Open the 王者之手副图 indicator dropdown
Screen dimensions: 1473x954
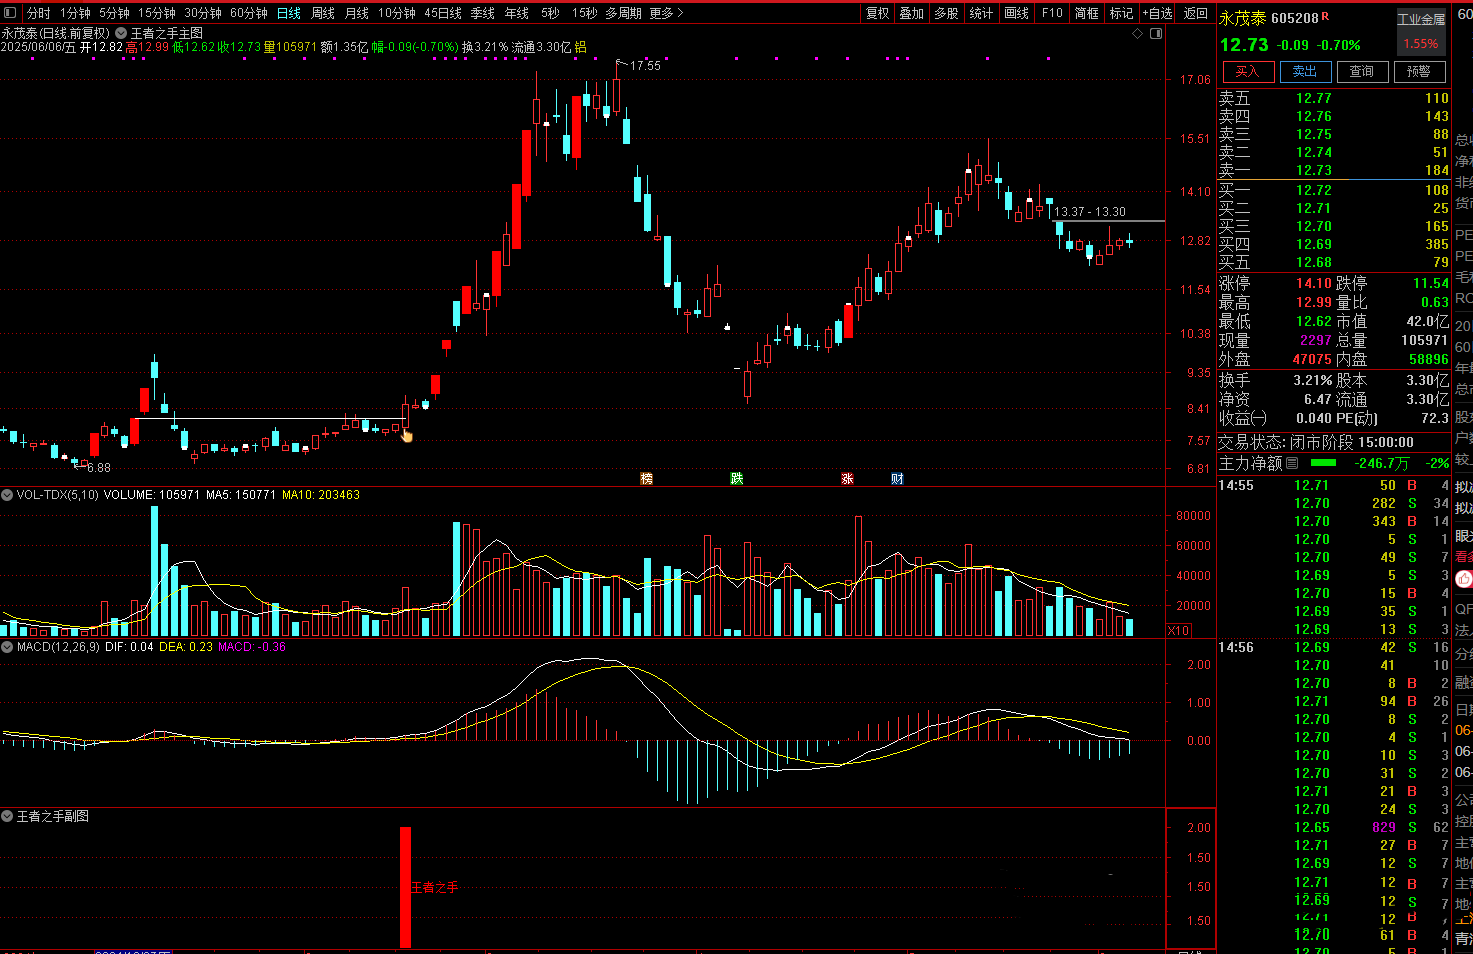point(7,817)
